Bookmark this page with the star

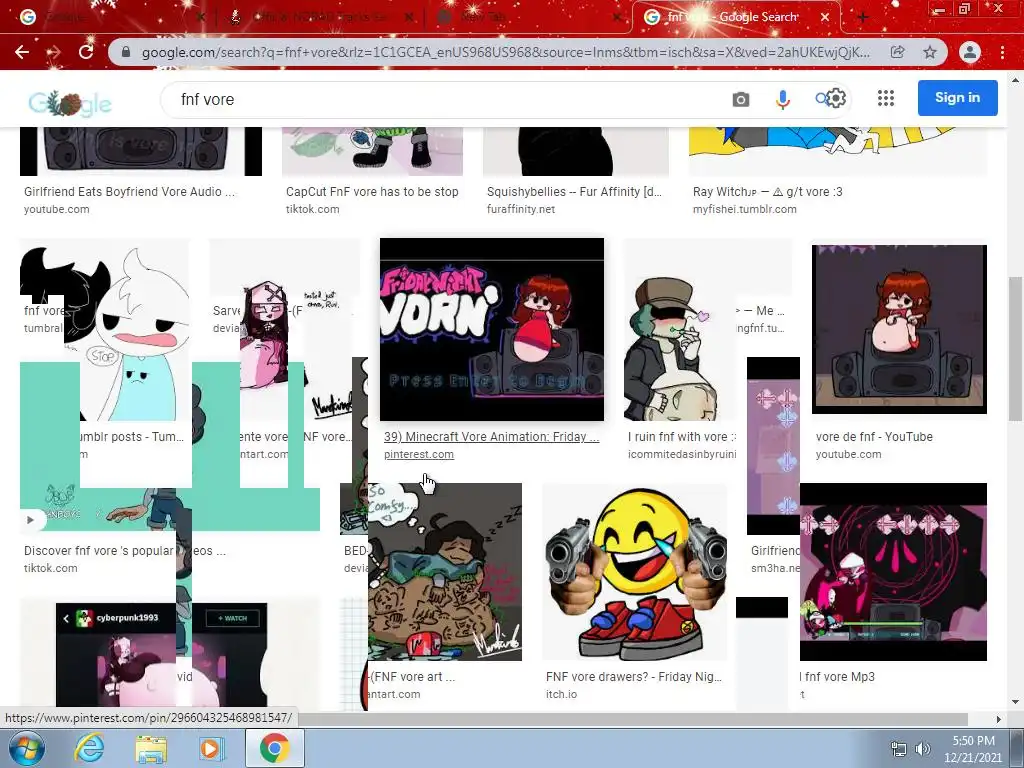pyautogui.click(x=930, y=52)
